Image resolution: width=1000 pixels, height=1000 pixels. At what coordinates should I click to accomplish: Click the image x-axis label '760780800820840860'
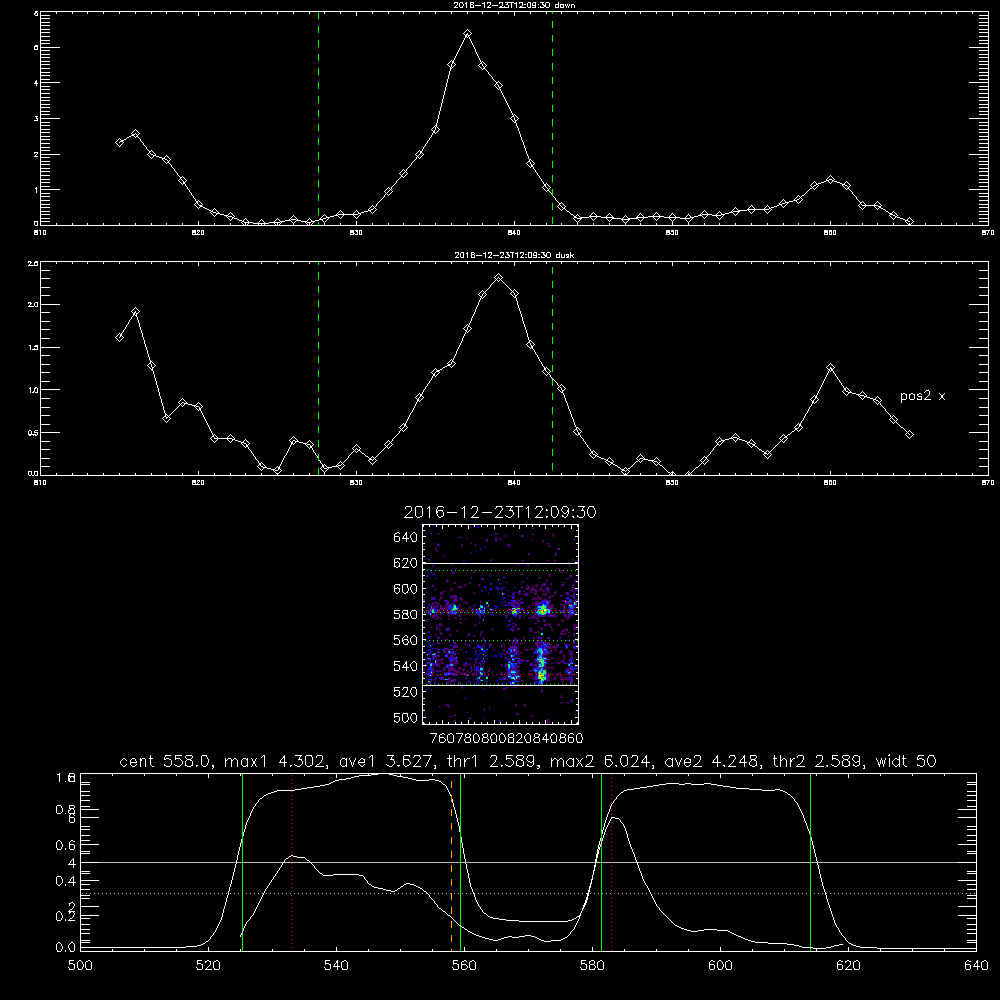506,739
